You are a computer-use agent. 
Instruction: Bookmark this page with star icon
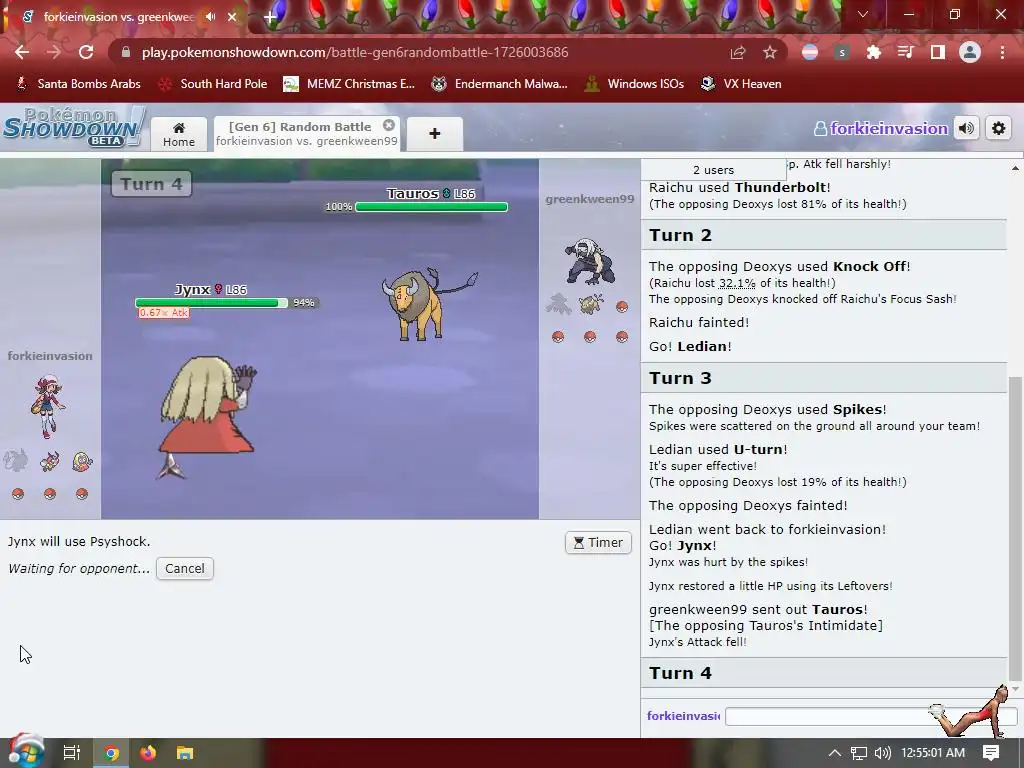(x=770, y=52)
